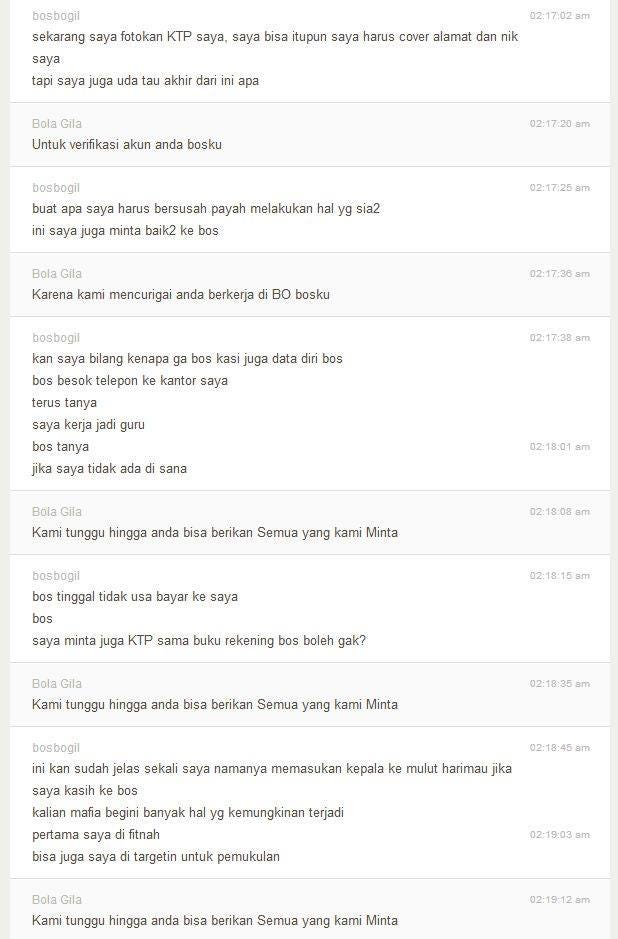This screenshot has height=939, width=618.
Task: Click the Bola Gila name at 02:19:12 am
Action: [x=57, y=900]
